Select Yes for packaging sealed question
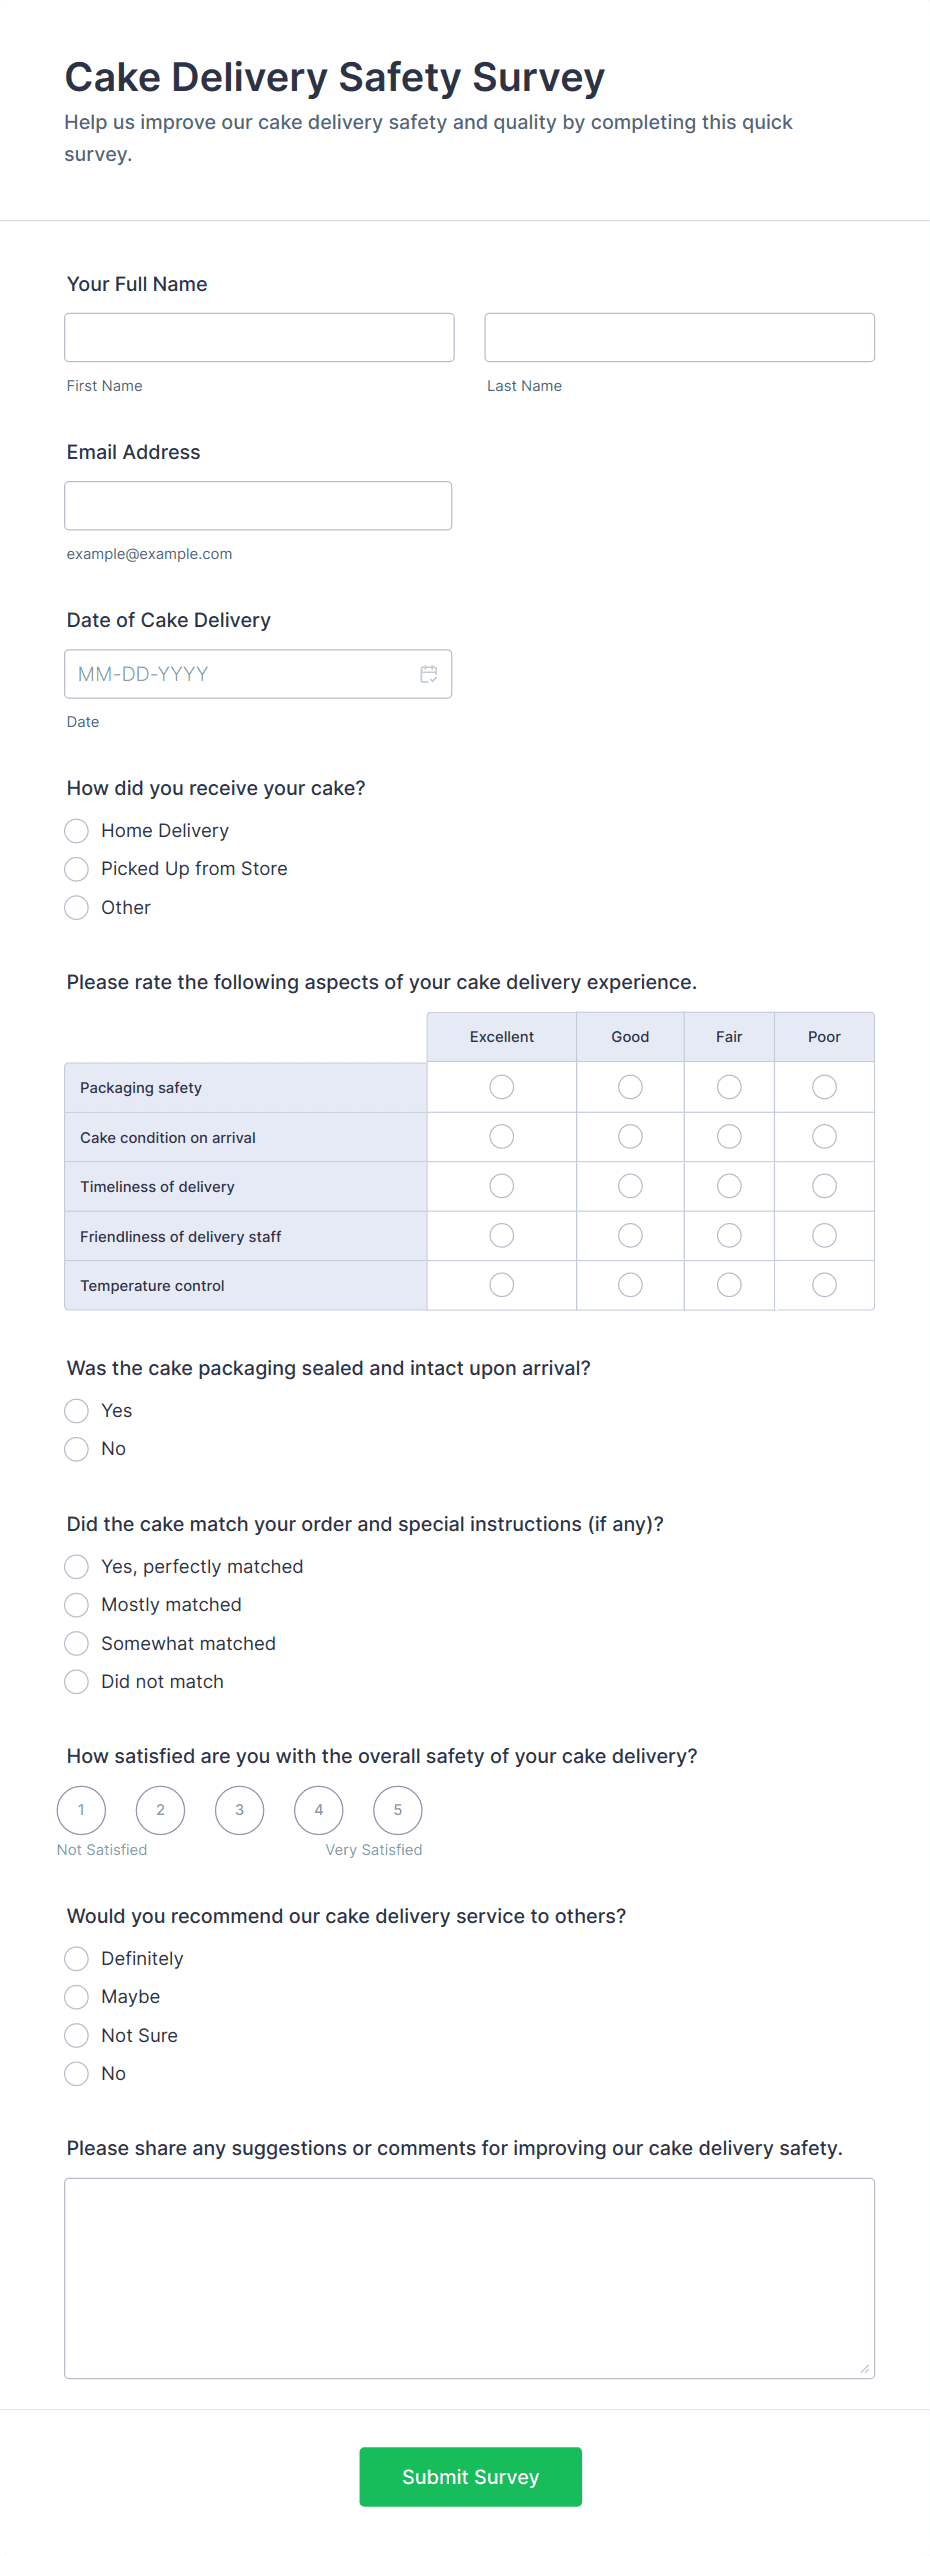930x2556 pixels. click(77, 1411)
